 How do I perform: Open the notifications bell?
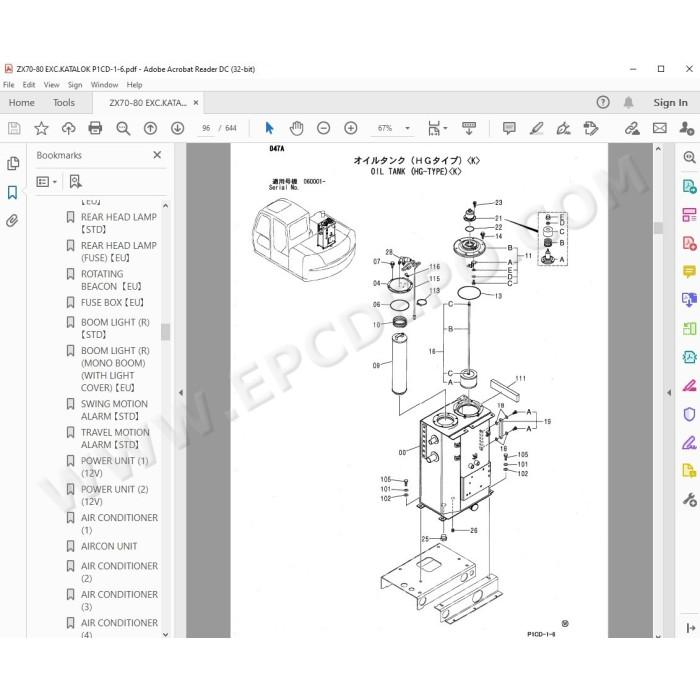[628, 103]
